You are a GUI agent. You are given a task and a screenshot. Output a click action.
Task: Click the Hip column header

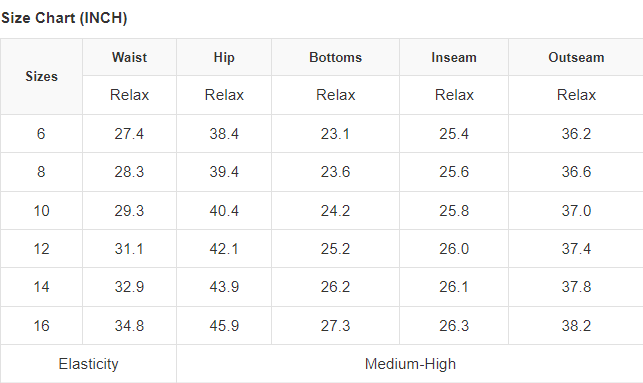tap(224, 57)
